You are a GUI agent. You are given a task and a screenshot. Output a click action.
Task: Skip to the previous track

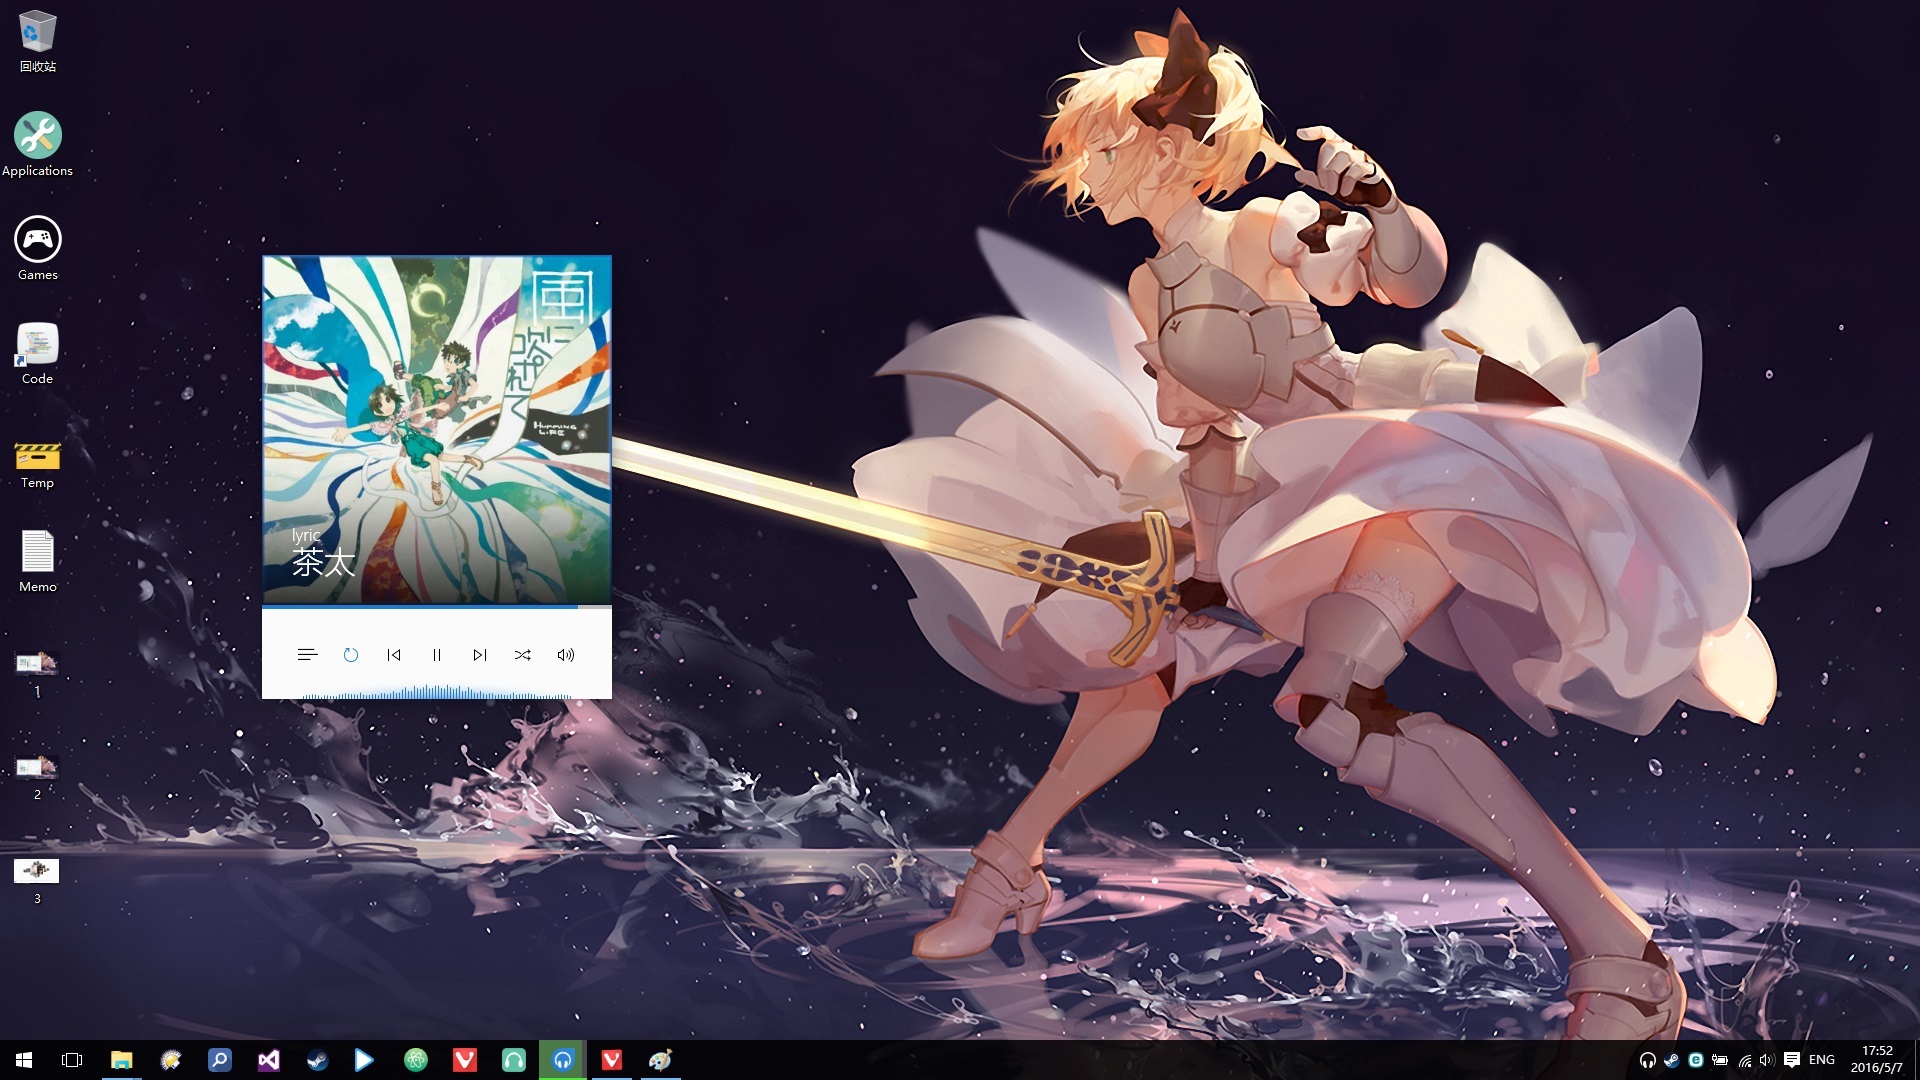(394, 655)
